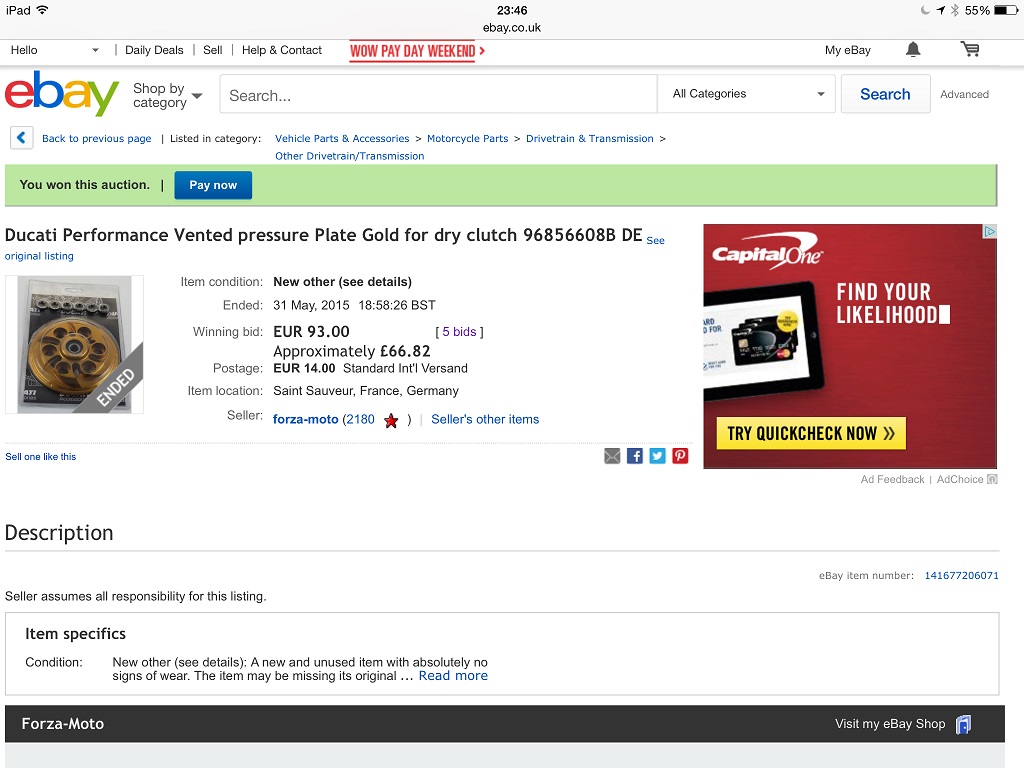
Task: Open the Shop by category dropdown
Action: point(168,95)
